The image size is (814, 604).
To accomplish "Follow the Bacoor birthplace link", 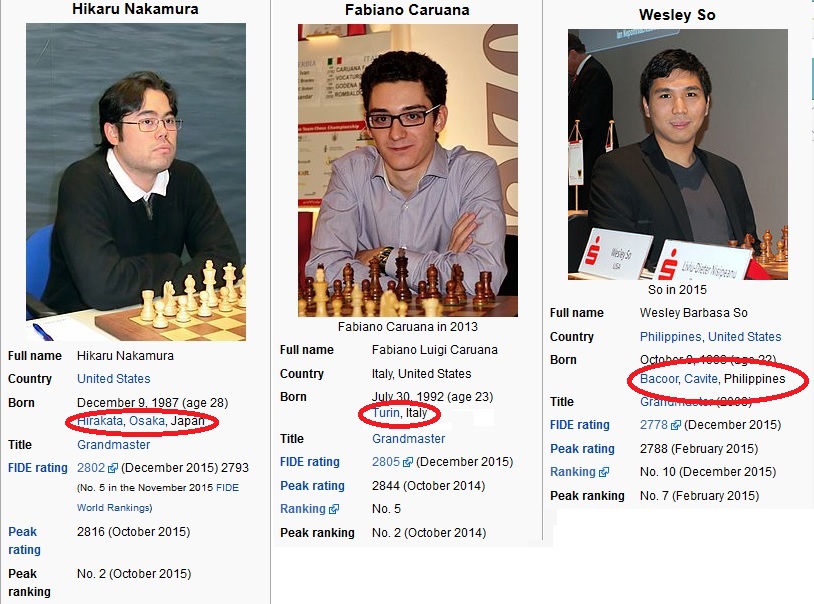I will point(659,379).
